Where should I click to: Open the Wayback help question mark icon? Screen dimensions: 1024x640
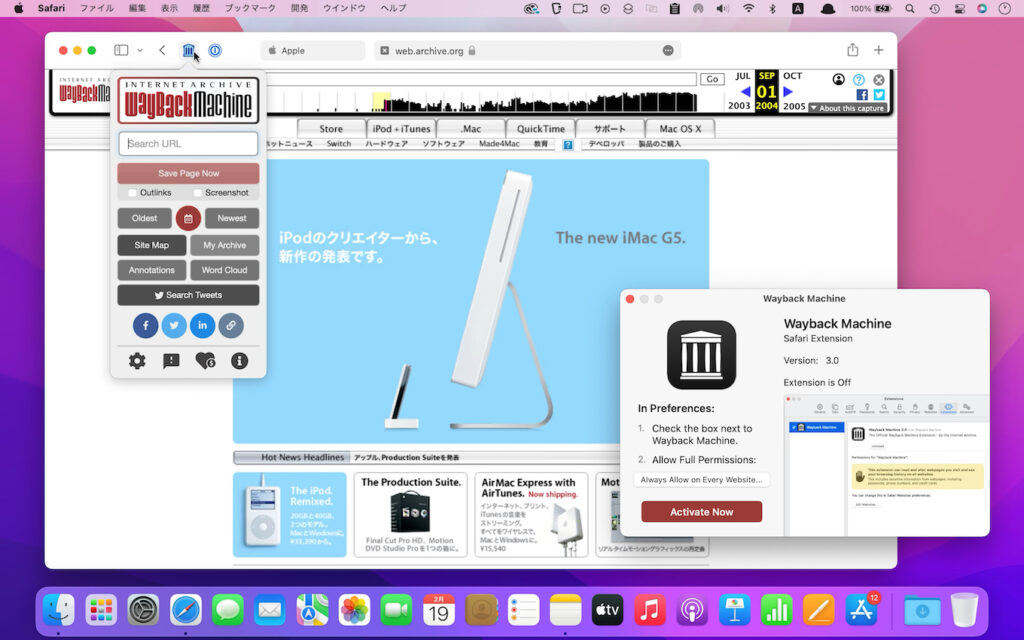[859, 80]
